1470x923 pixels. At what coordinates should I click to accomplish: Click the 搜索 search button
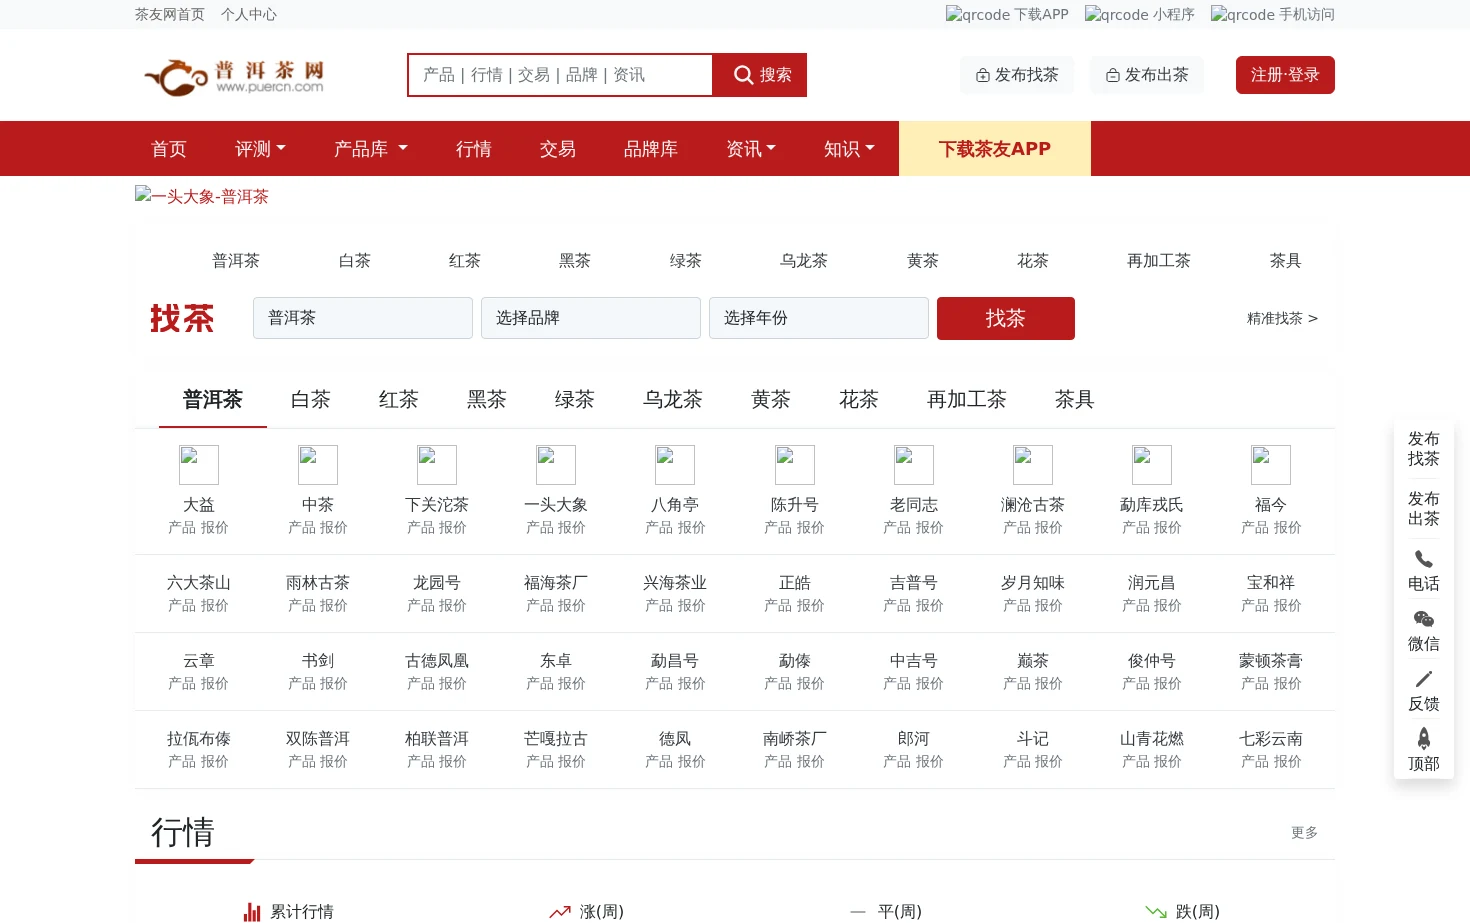pos(760,75)
